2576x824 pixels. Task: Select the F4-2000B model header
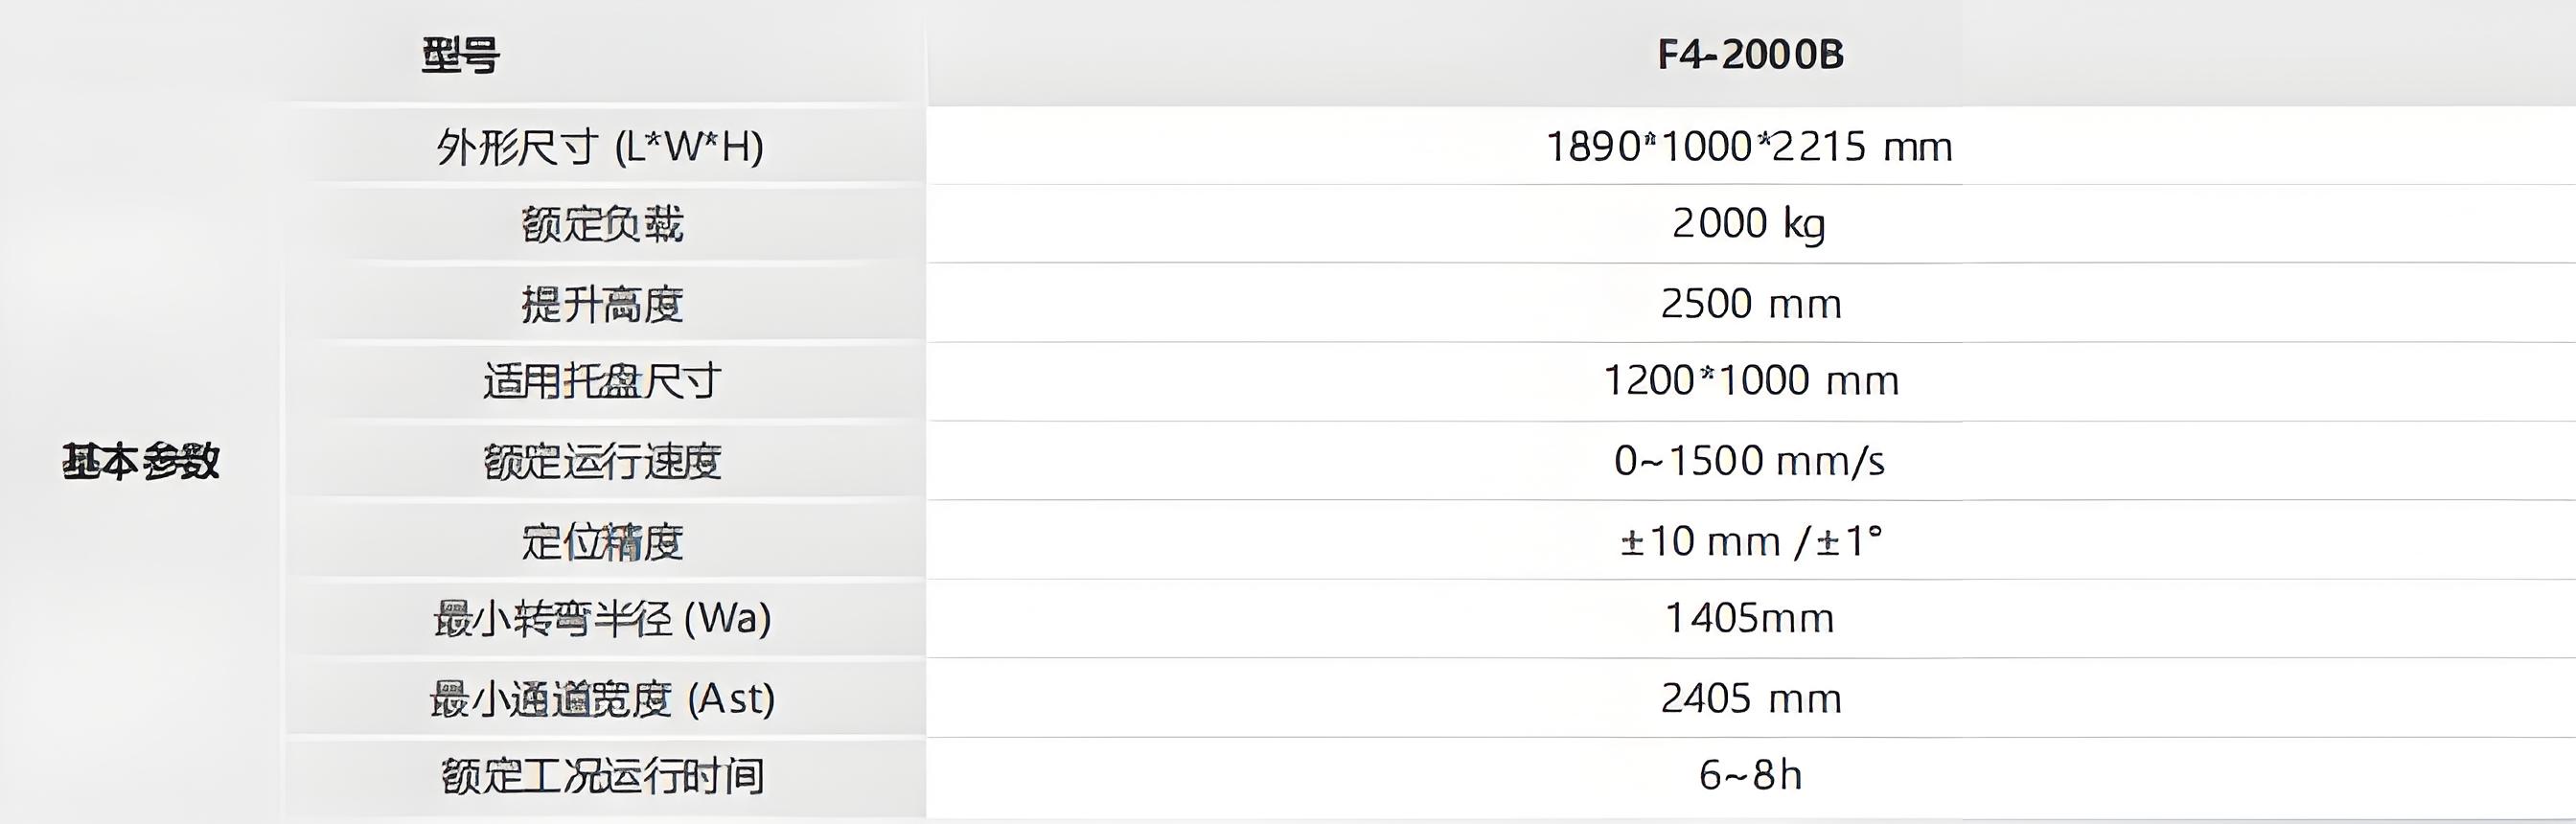(x=1750, y=55)
